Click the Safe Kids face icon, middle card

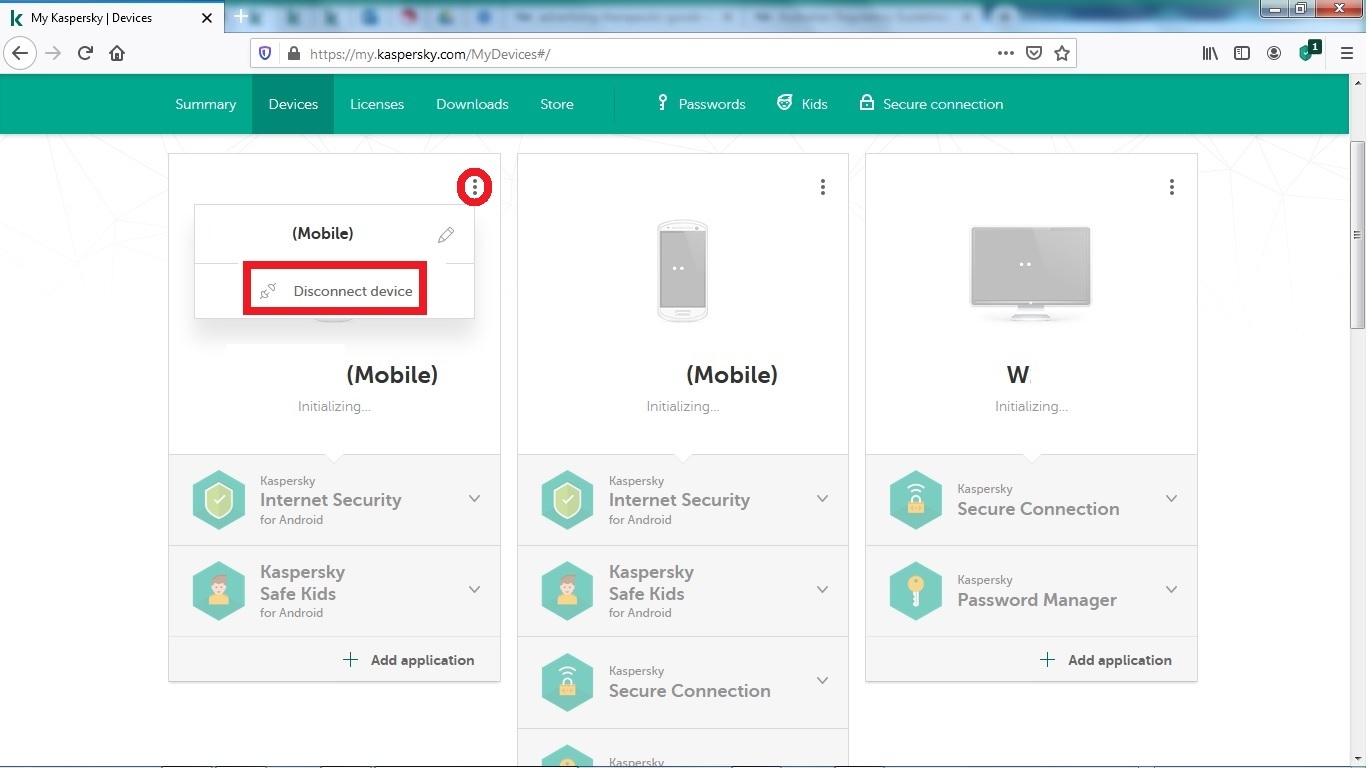point(567,591)
